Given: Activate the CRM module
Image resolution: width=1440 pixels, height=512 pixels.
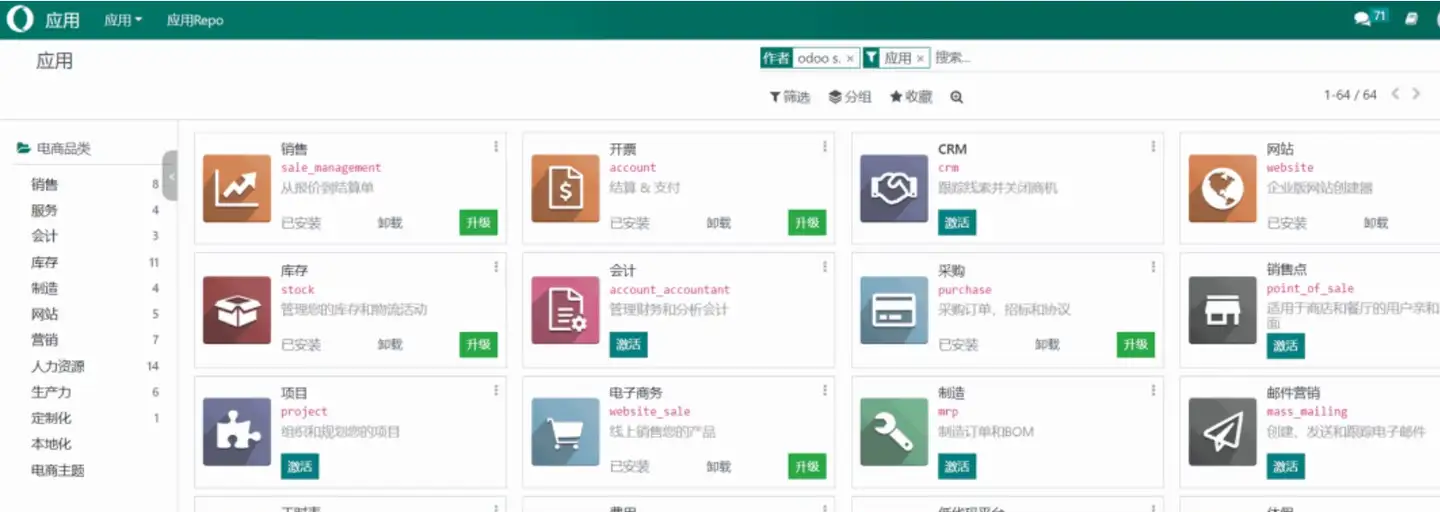Looking at the screenshot, I should pyautogui.click(x=957, y=223).
